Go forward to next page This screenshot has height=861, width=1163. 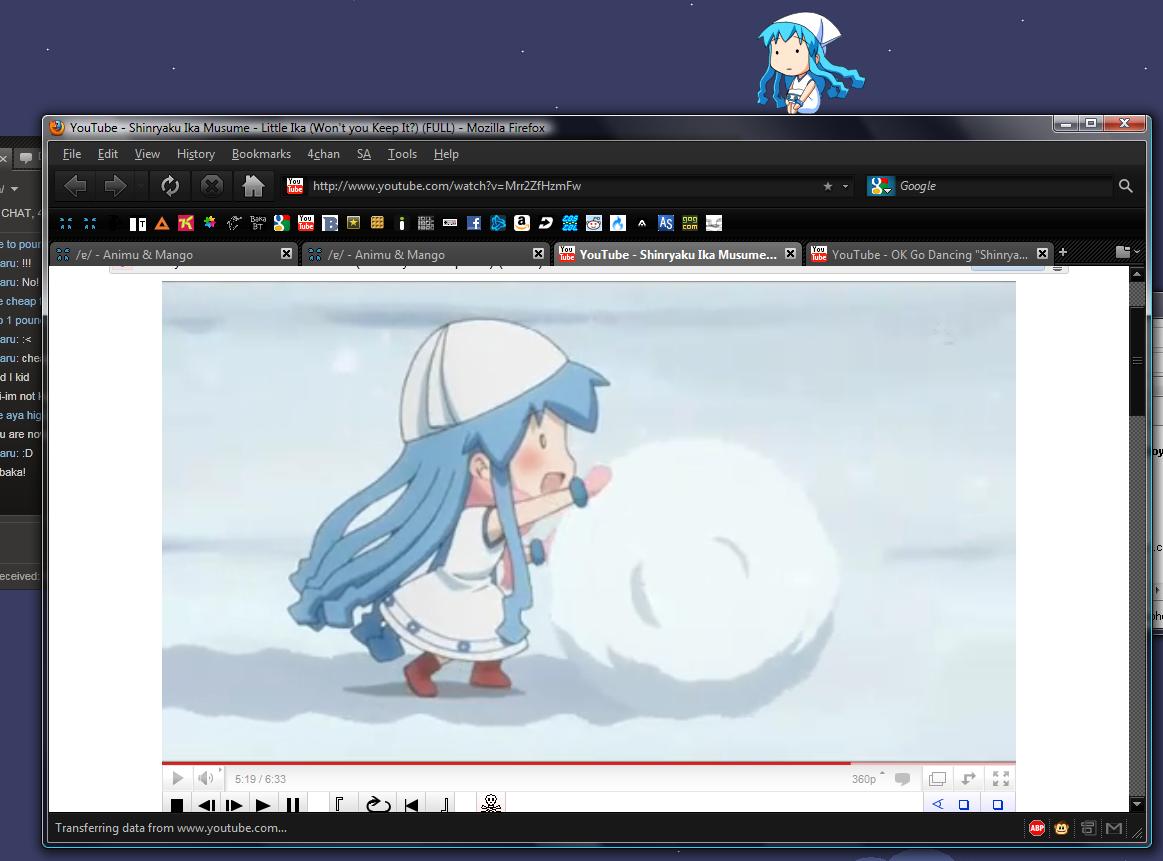point(115,185)
